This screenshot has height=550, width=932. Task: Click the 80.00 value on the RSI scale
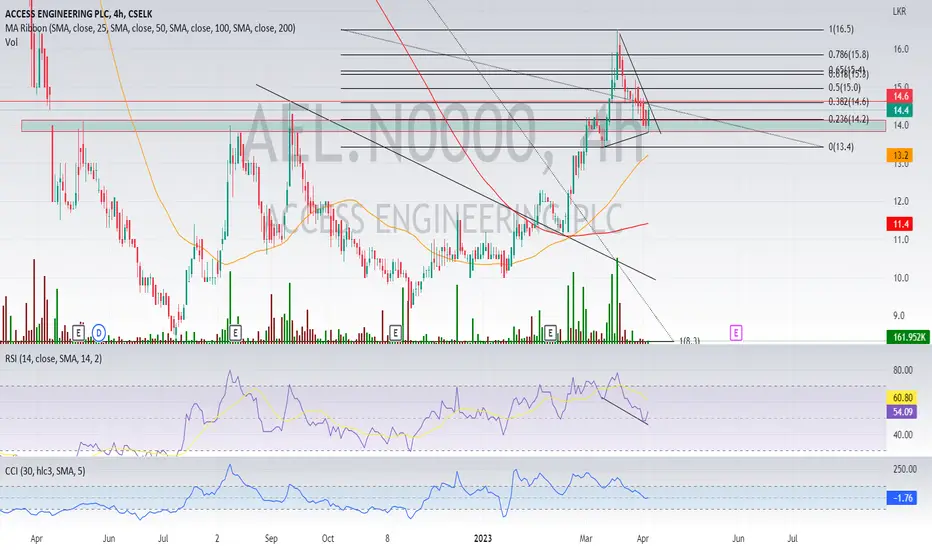coord(902,370)
